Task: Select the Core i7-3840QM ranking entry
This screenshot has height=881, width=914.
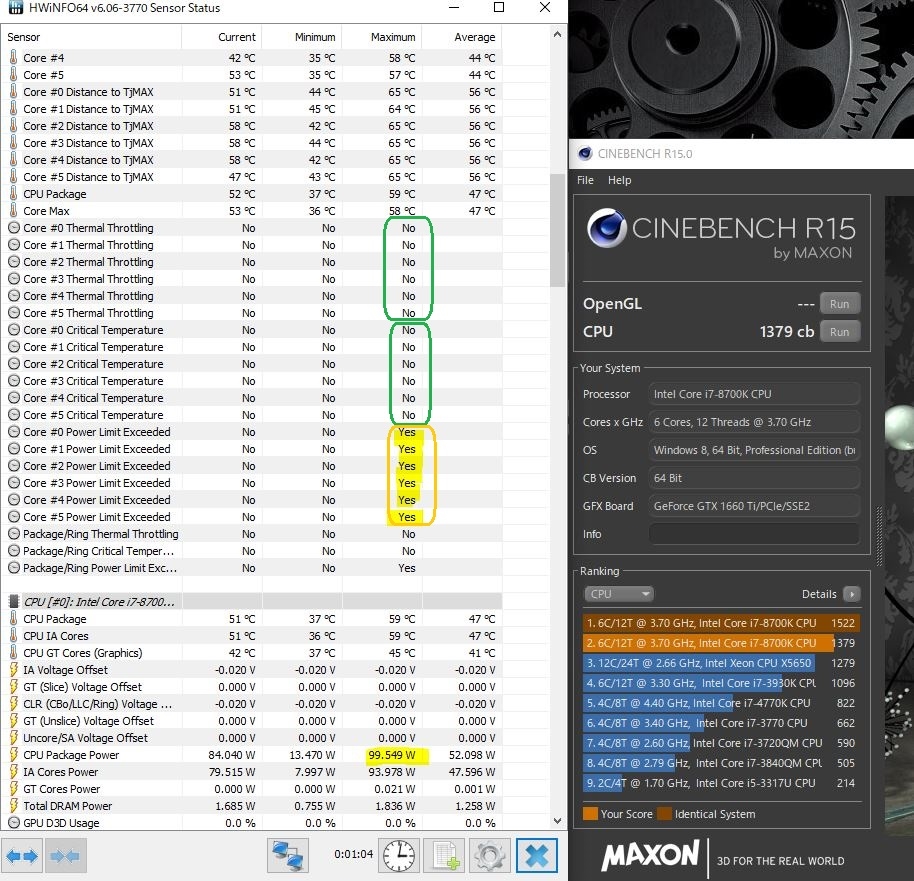Action: pos(721,763)
